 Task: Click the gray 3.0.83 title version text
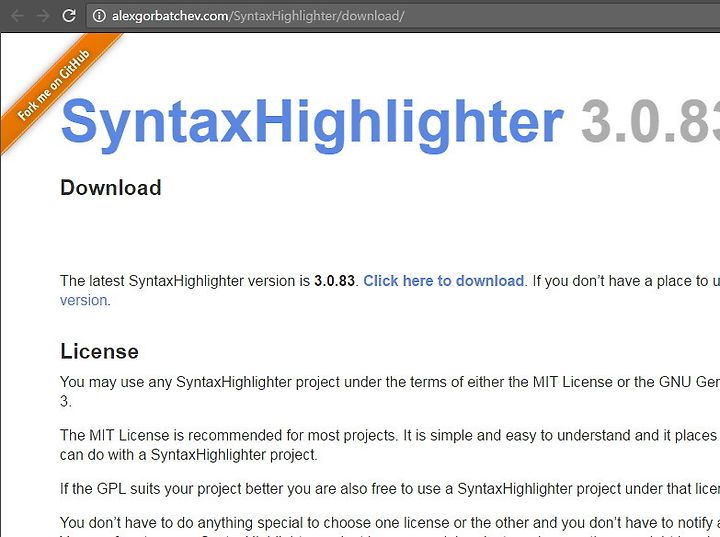coord(650,122)
